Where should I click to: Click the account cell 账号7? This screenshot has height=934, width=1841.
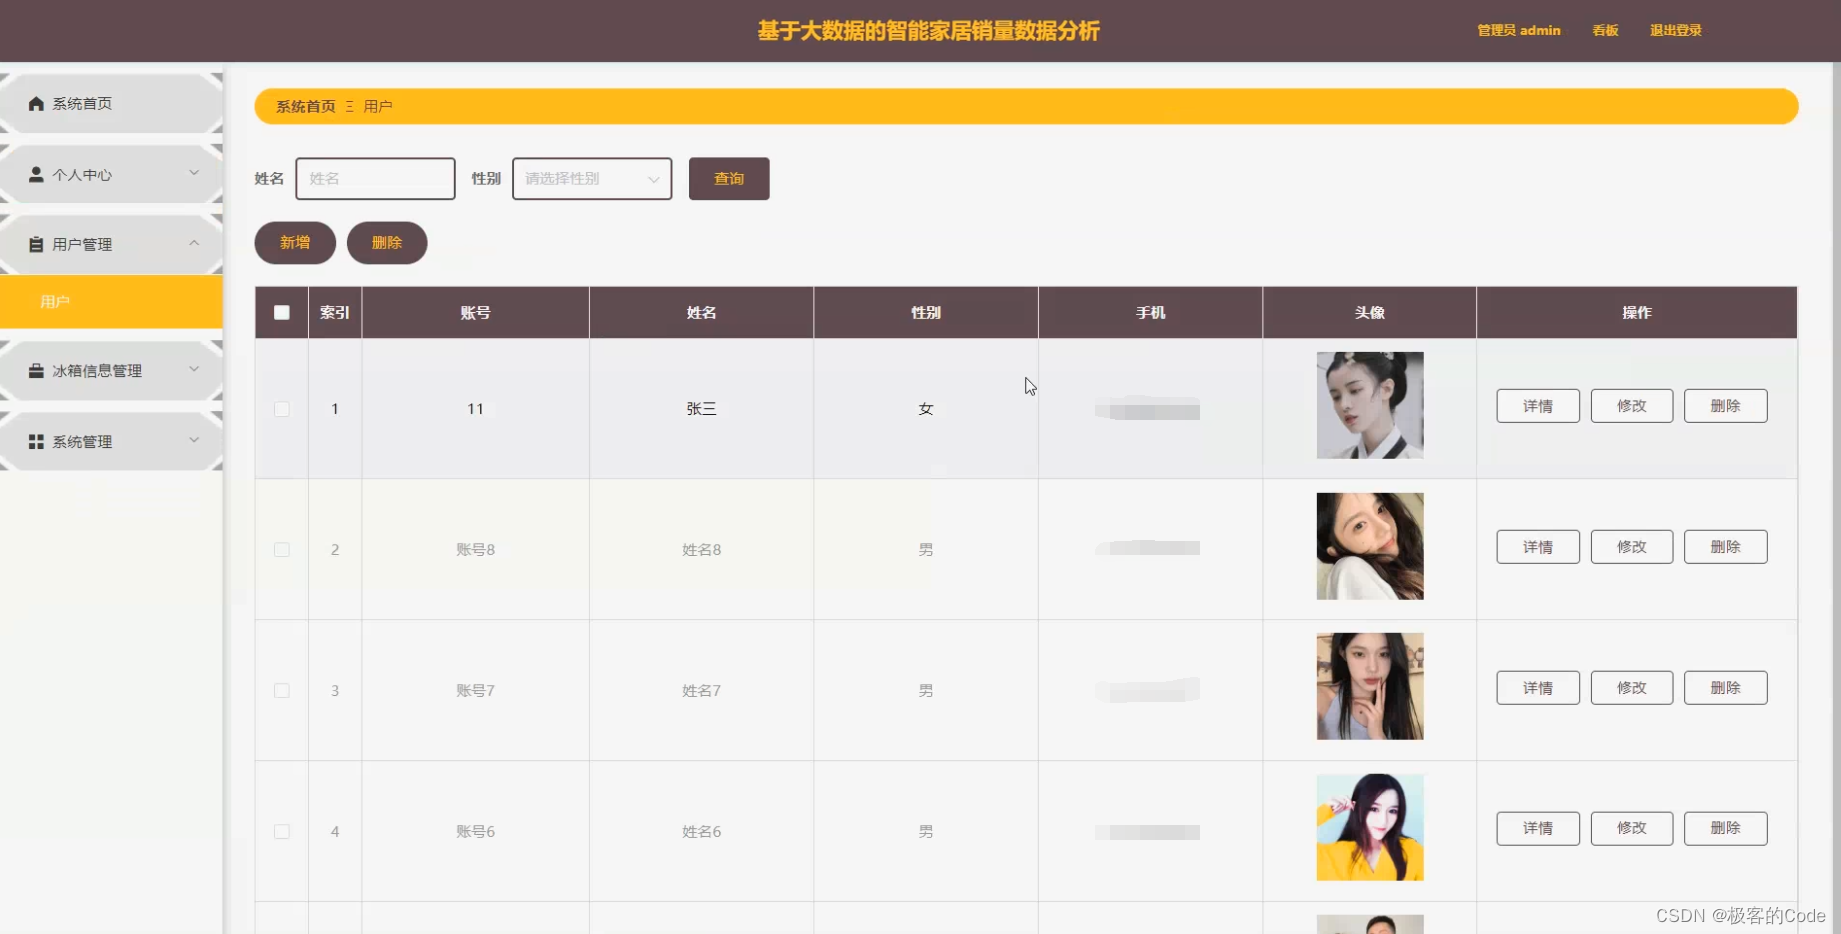tap(475, 691)
